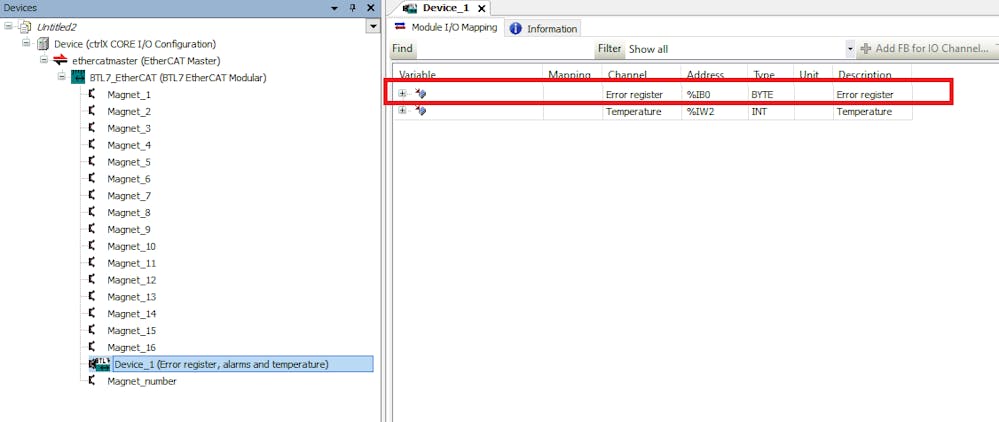Viewport: 999px width, 422px height.
Task: Click the INT type cell
Action: point(771,112)
